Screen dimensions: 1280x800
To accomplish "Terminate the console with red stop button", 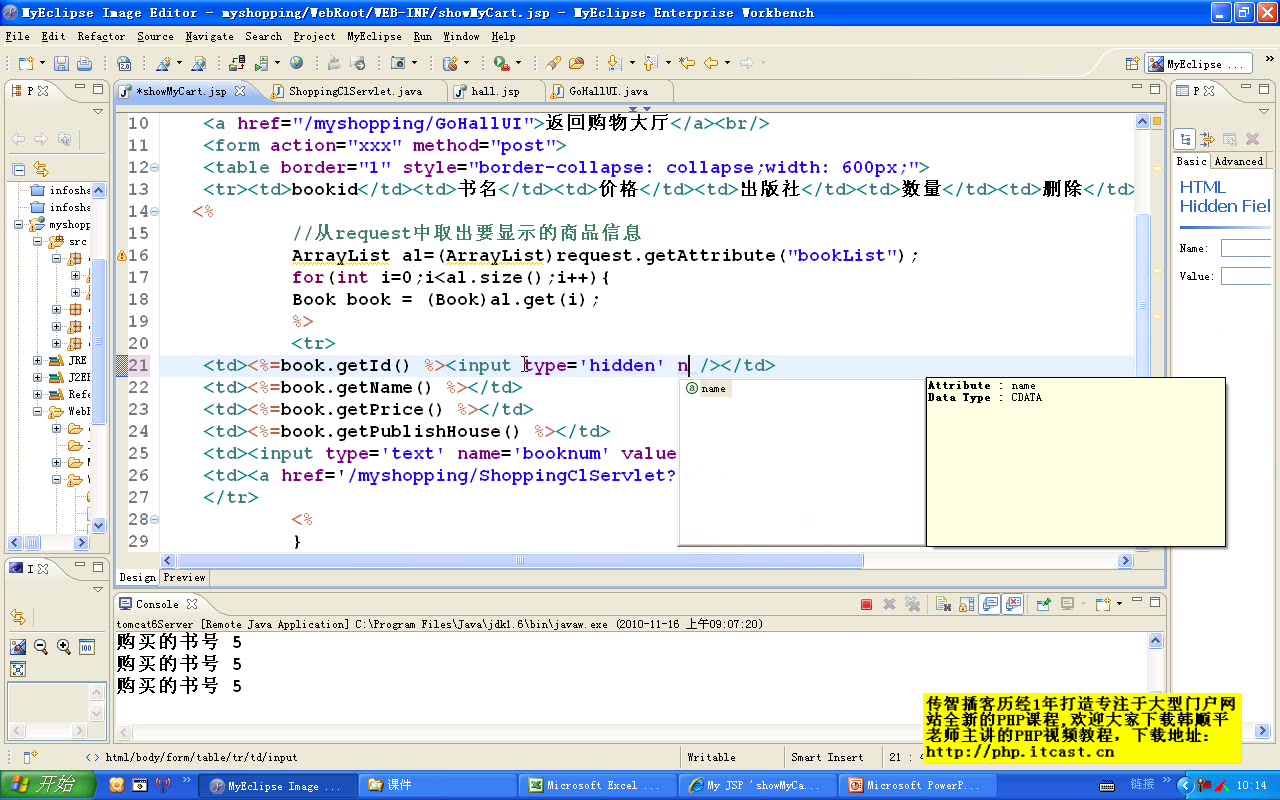I will click(867, 604).
